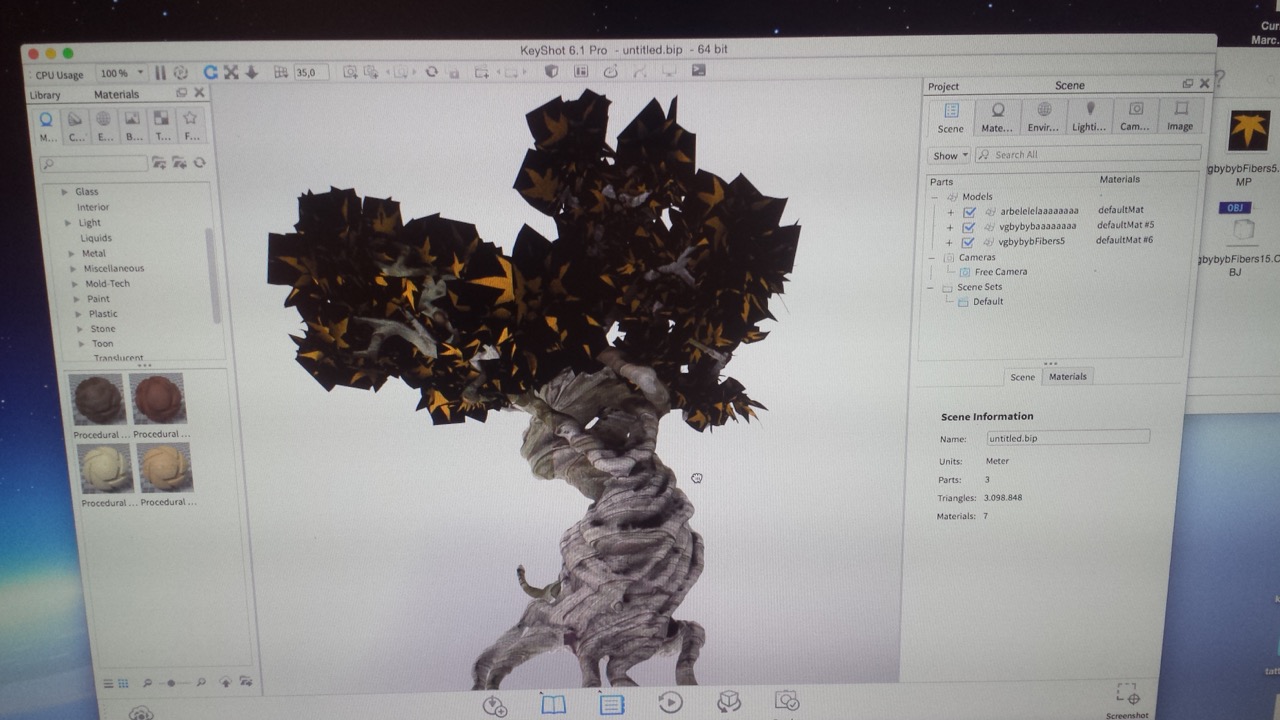Open the Camera tab in Project panel
The image size is (1280, 720).
(x=1135, y=116)
